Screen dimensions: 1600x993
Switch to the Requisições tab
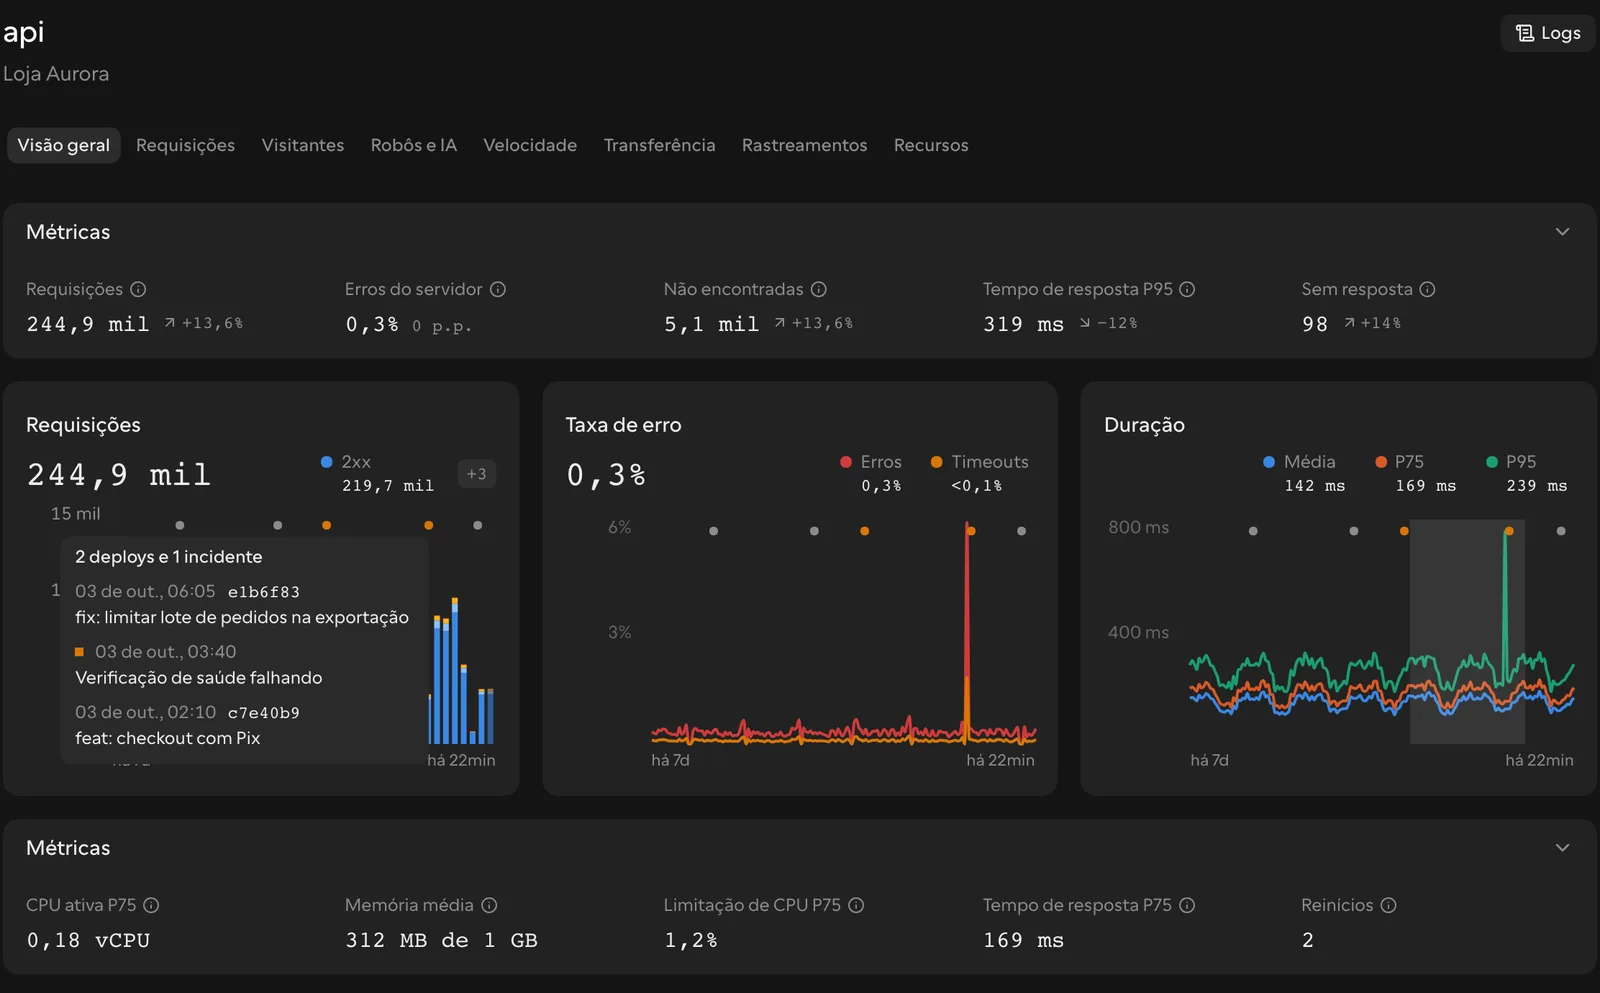185,145
